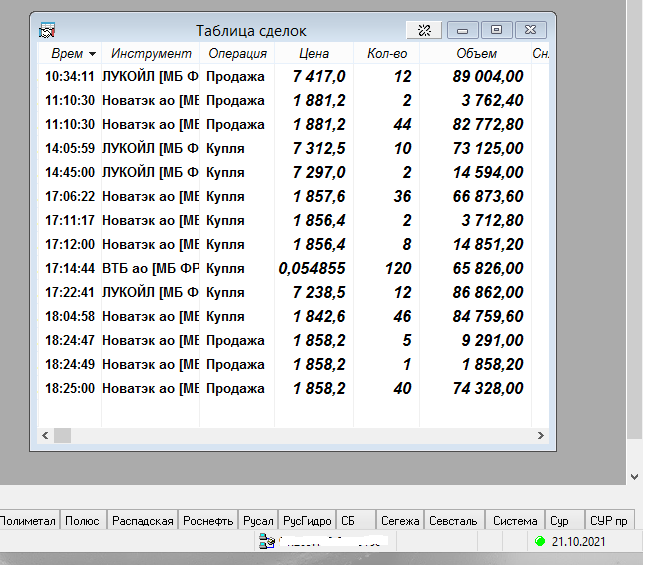The height and width of the screenshot is (565, 648).
Task: Click the Таблица сделок window icon
Action: pyautogui.click(x=47, y=30)
